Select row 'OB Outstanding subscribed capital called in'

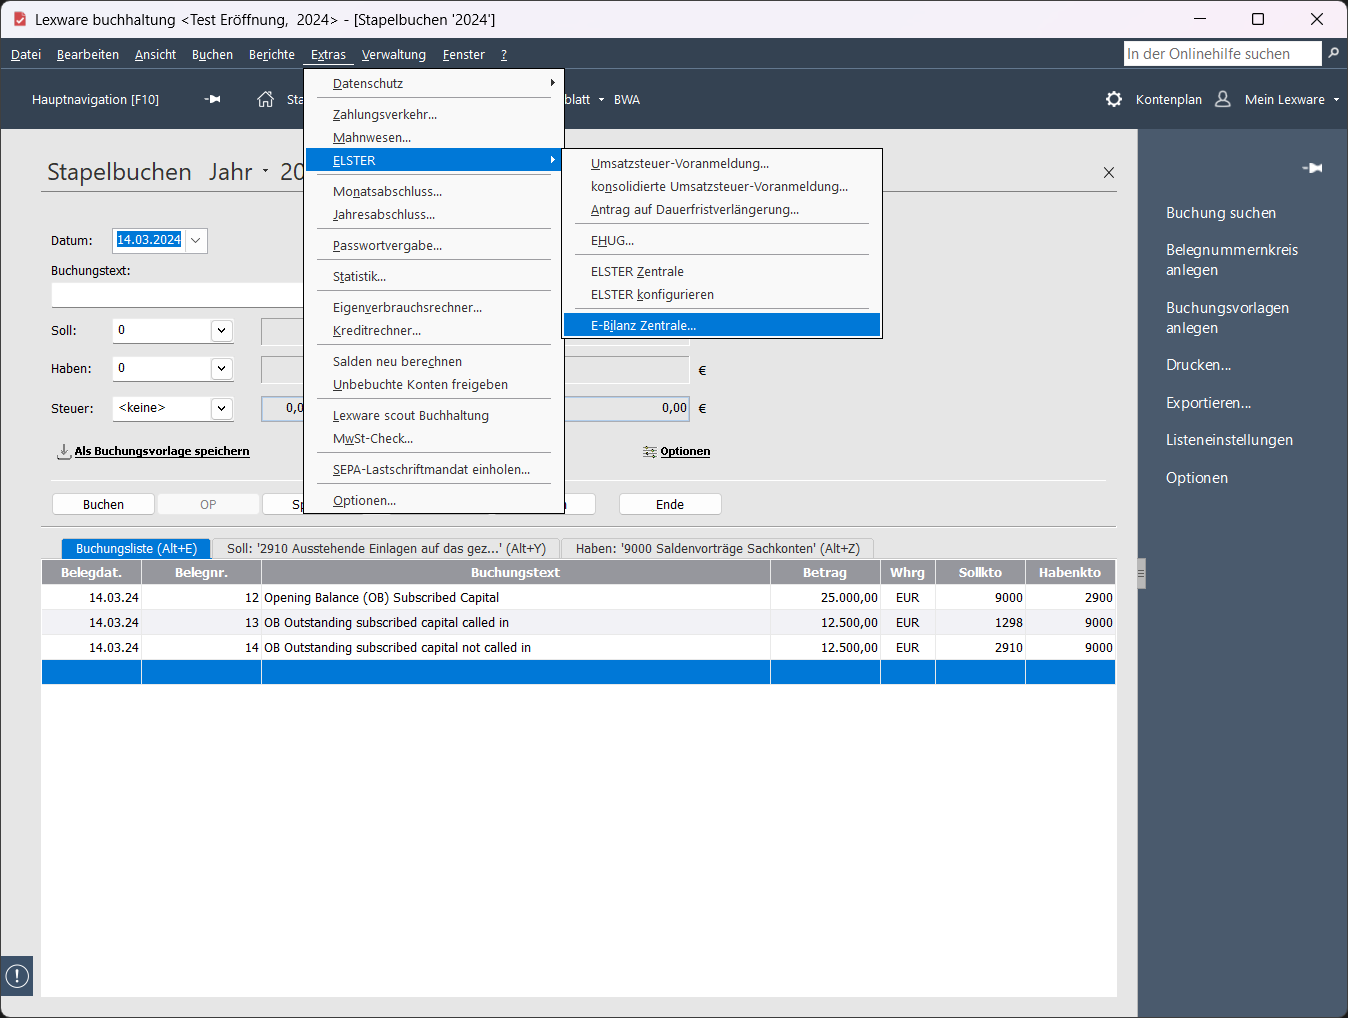578,622
